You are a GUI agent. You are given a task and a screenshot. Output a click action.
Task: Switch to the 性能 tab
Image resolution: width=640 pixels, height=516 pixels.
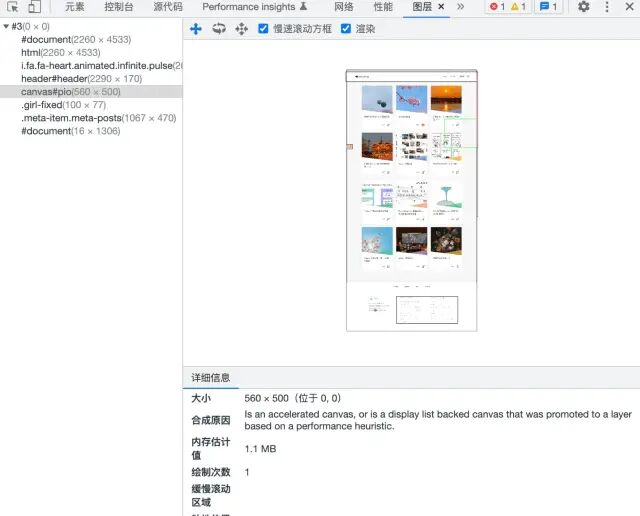point(383,7)
